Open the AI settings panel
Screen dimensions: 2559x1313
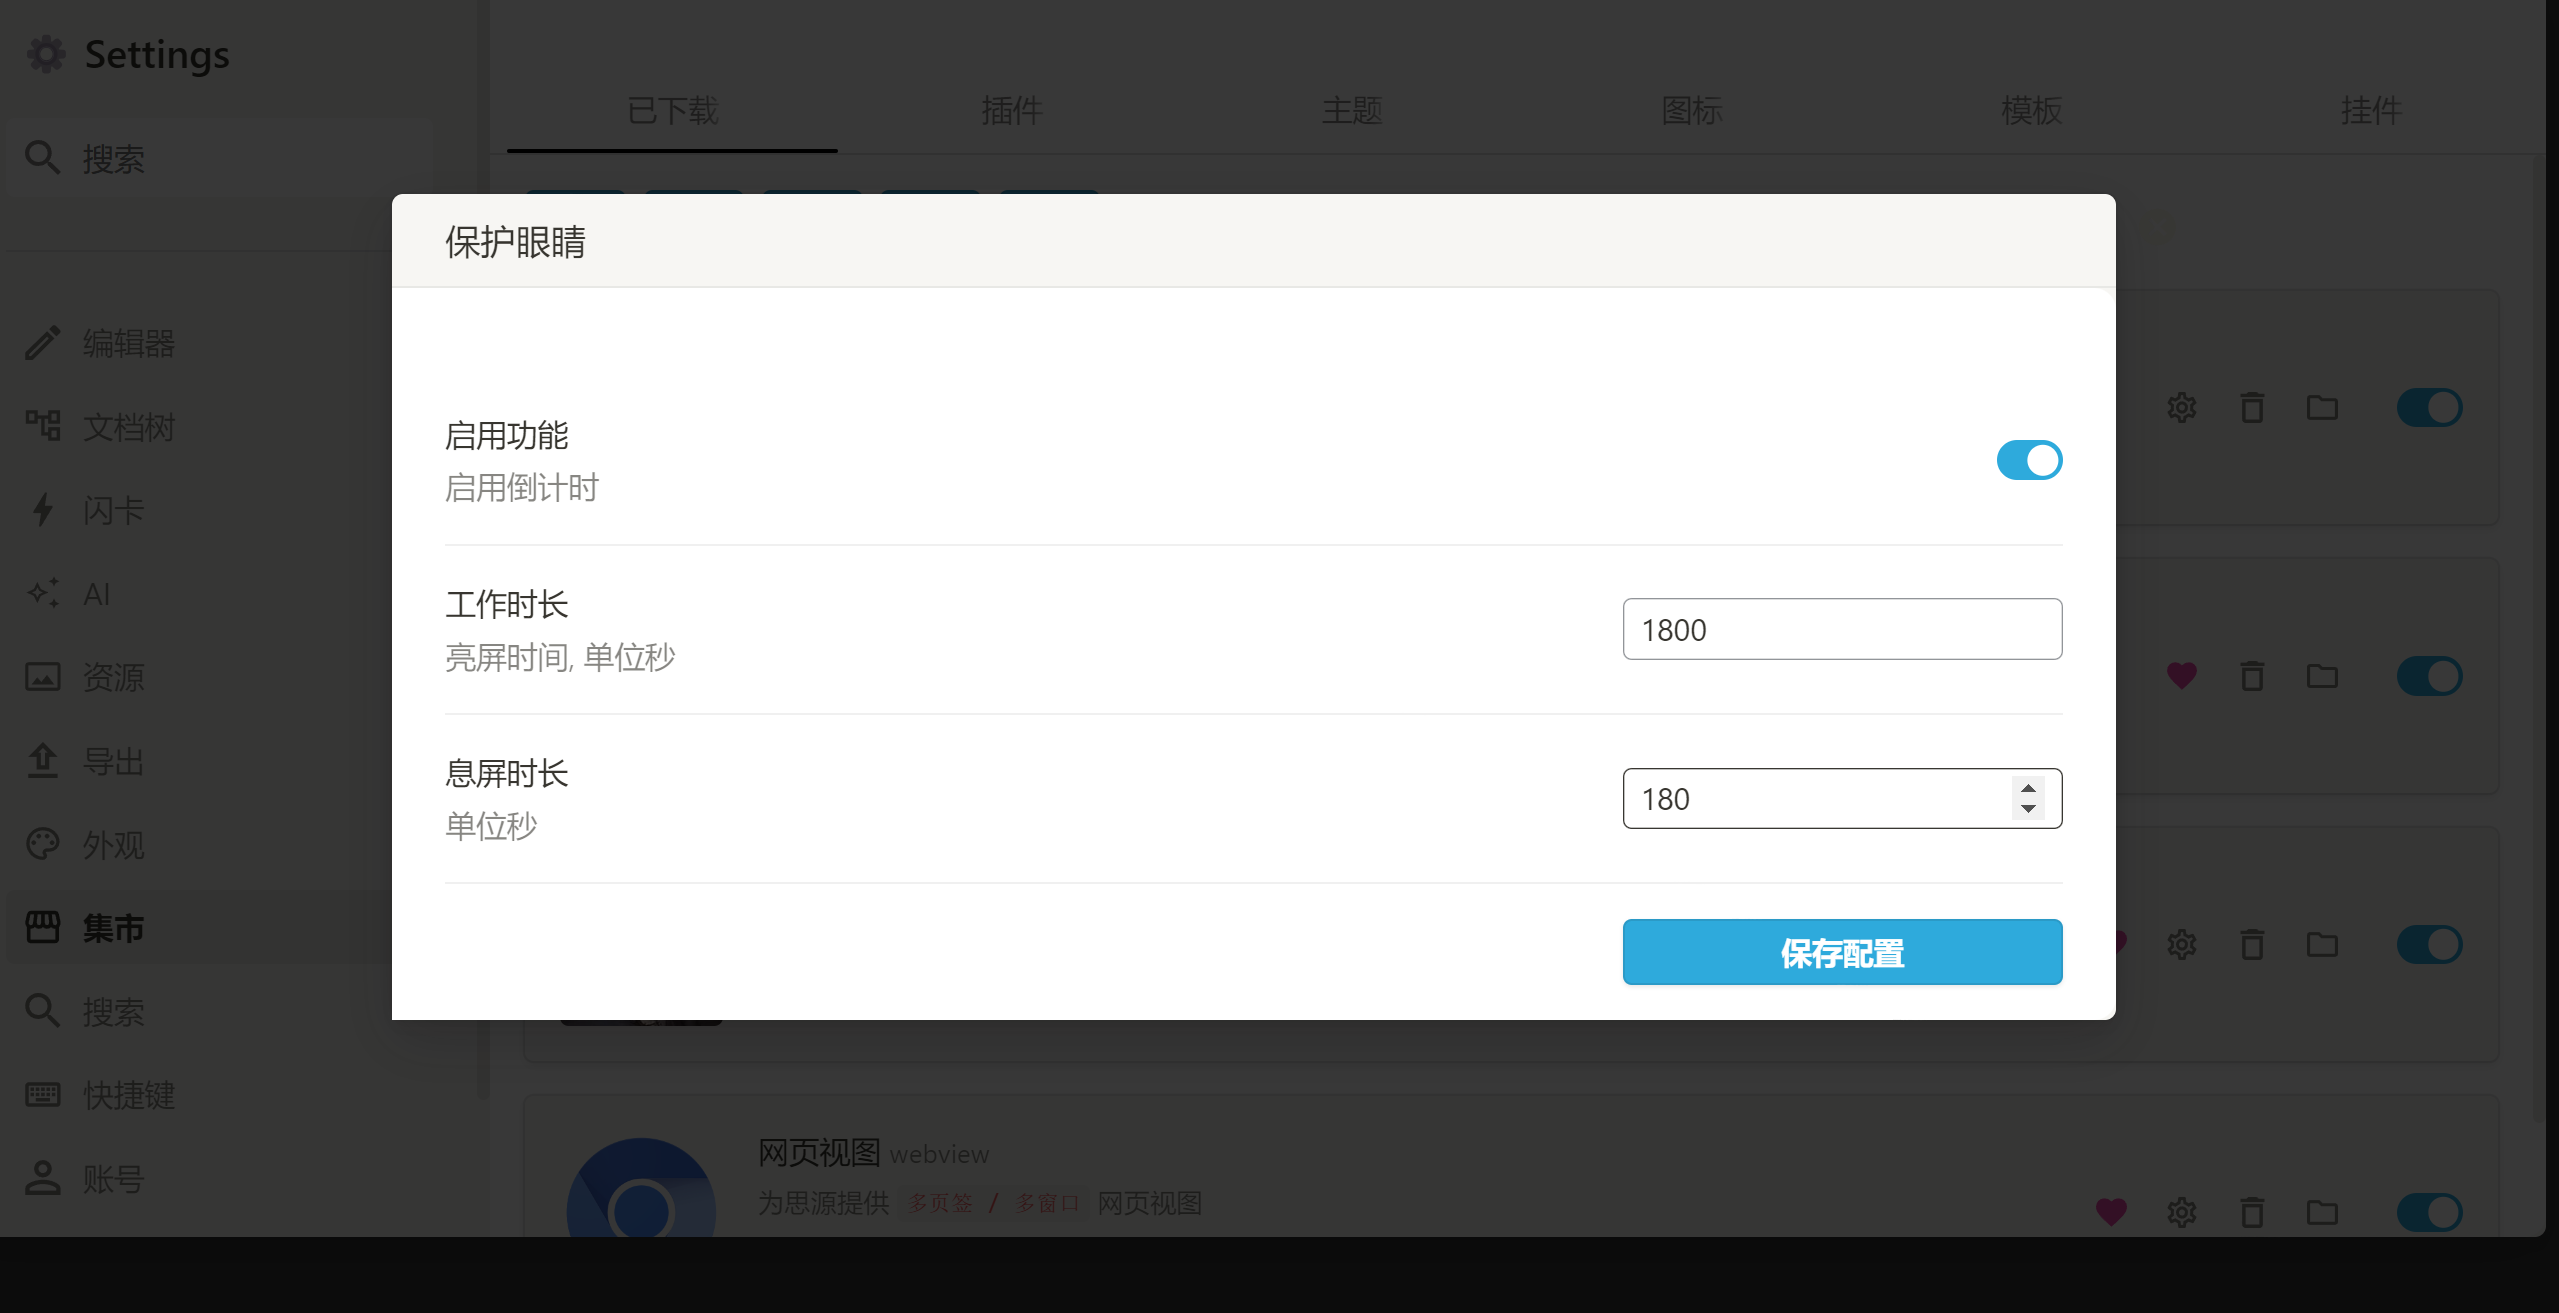pyautogui.click(x=96, y=593)
